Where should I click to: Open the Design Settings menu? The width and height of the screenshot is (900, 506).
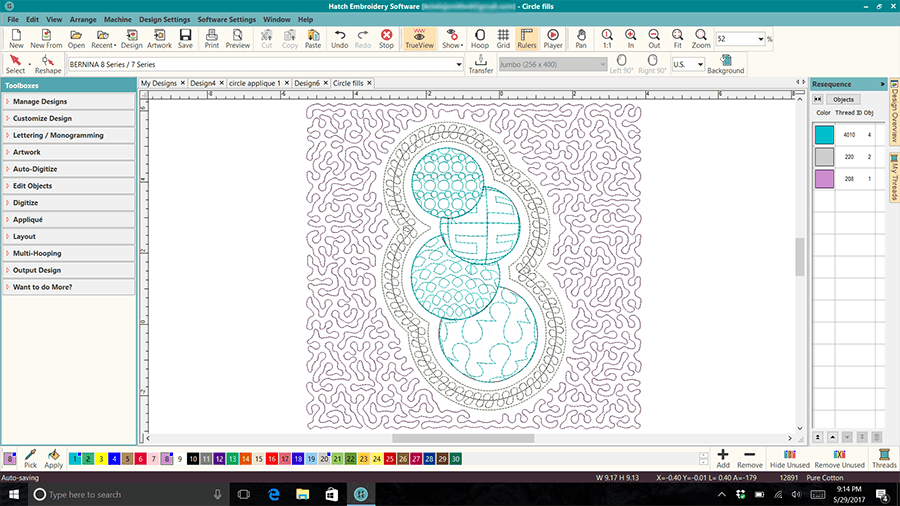pos(164,19)
